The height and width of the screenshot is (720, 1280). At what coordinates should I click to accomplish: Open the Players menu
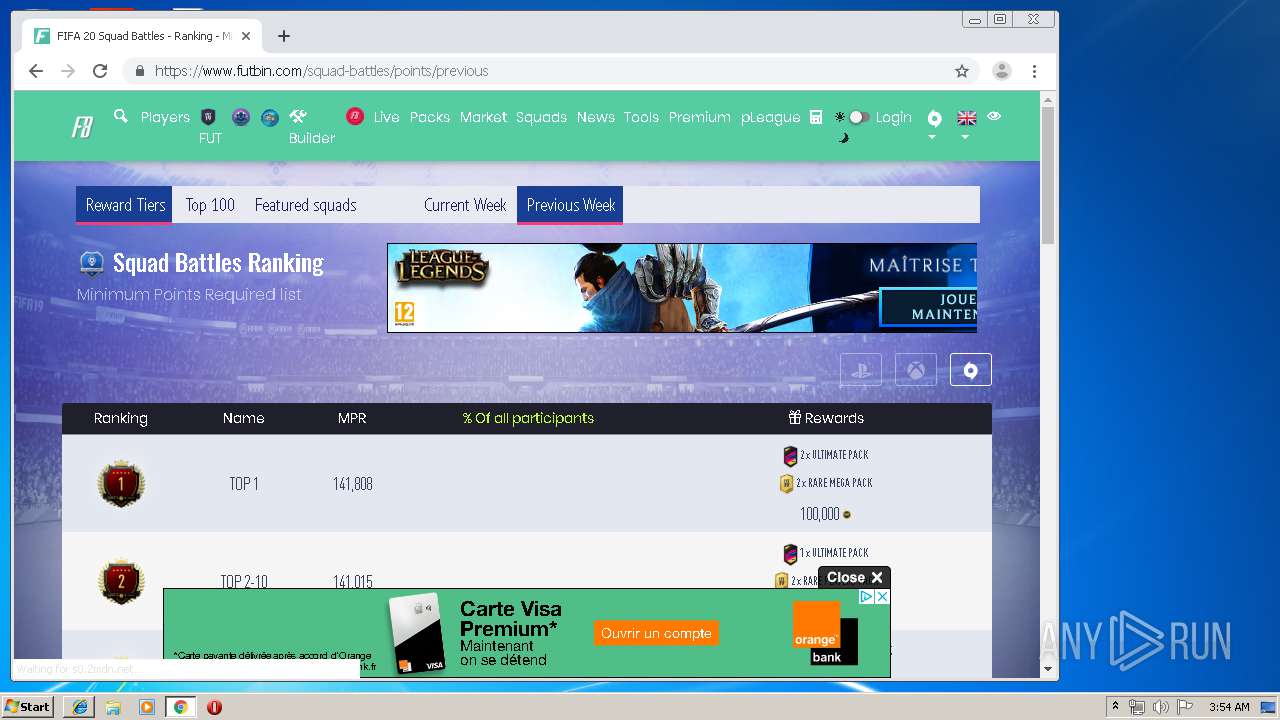point(165,117)
